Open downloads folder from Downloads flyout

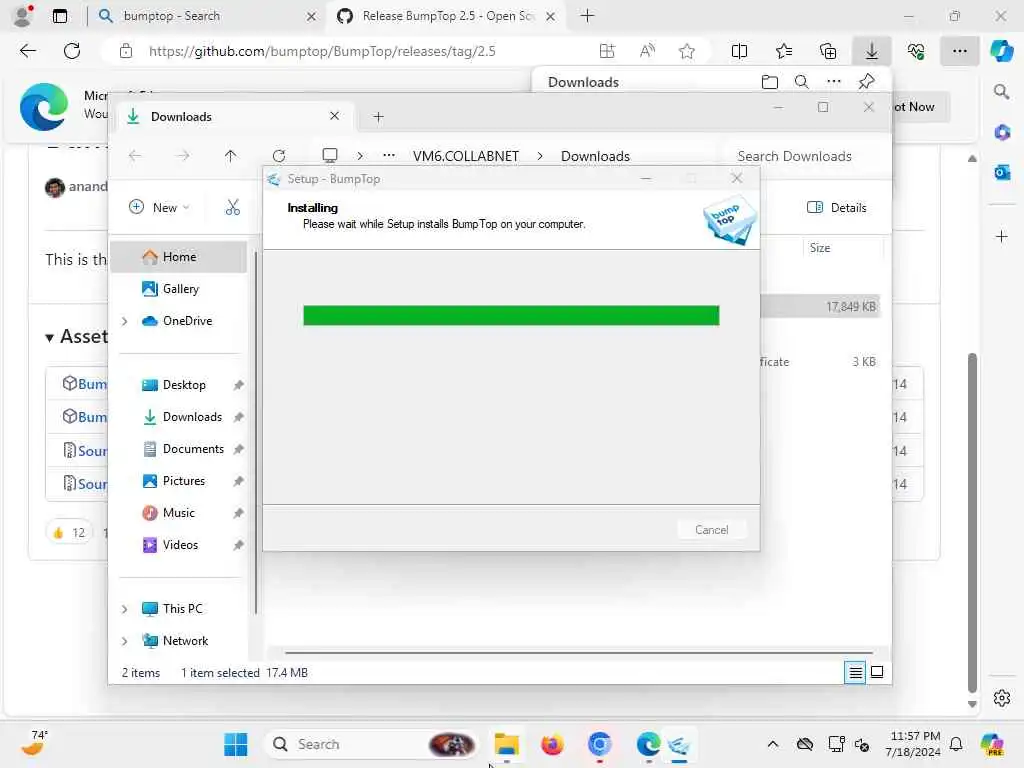tap(770, 82)
